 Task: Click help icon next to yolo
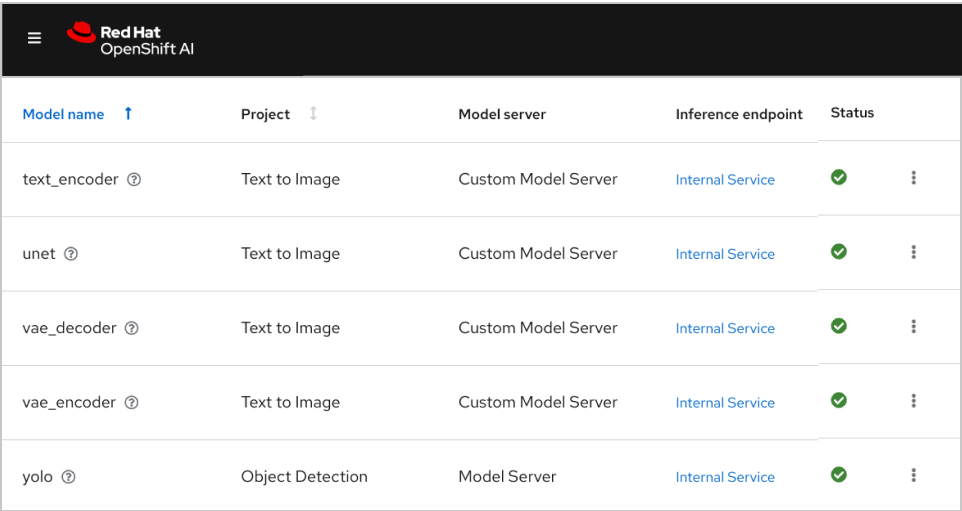[x=68, y=477]
